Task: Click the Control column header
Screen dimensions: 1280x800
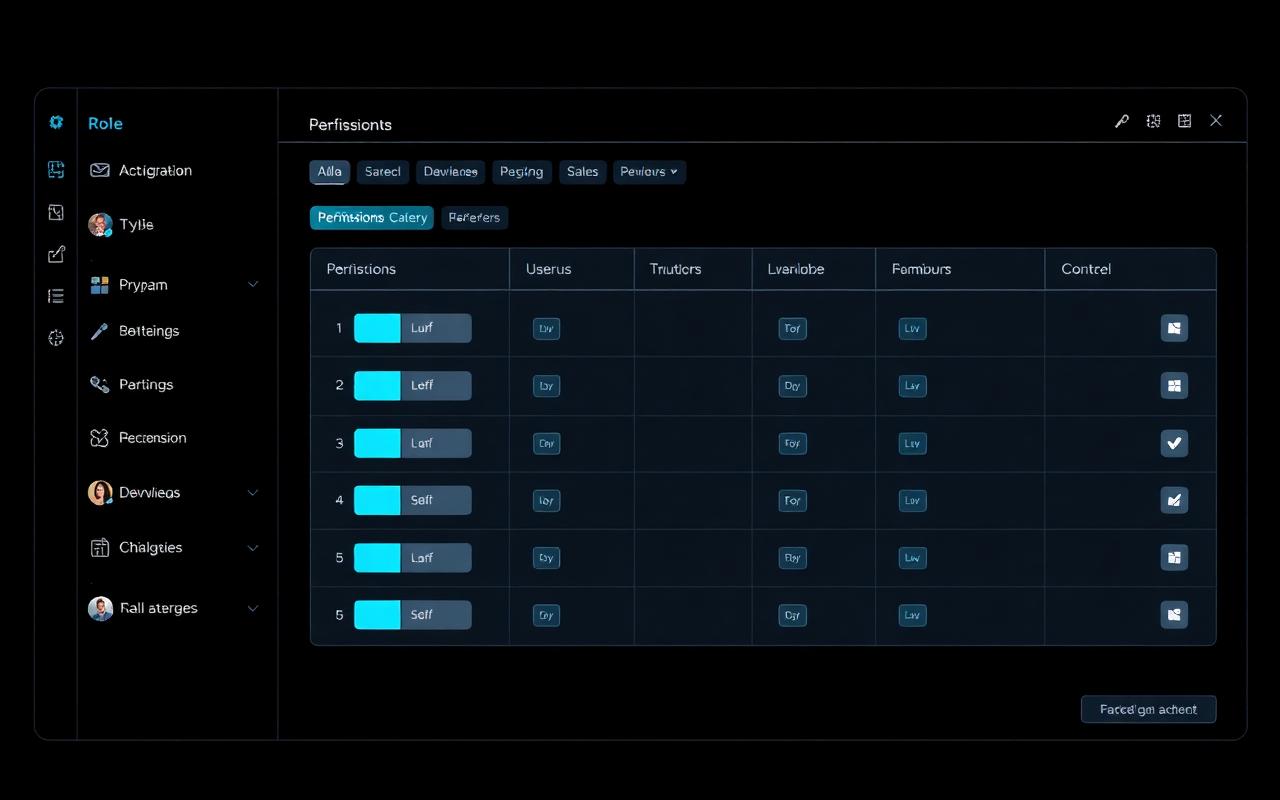Action: click(1086, 269)
